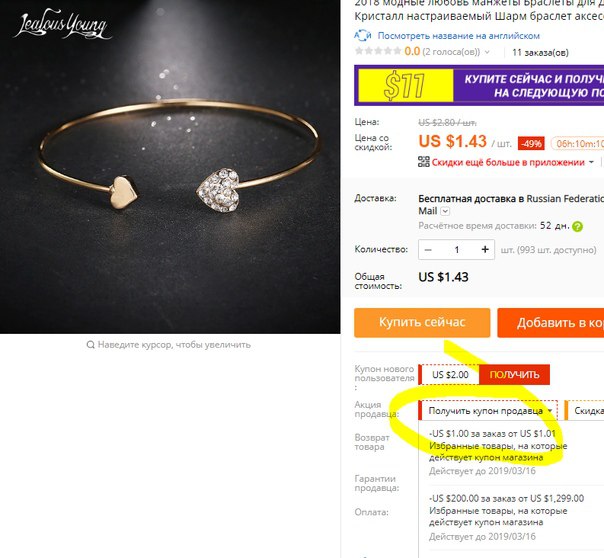Click the green help icon beside delivery time

coord(577,226)
